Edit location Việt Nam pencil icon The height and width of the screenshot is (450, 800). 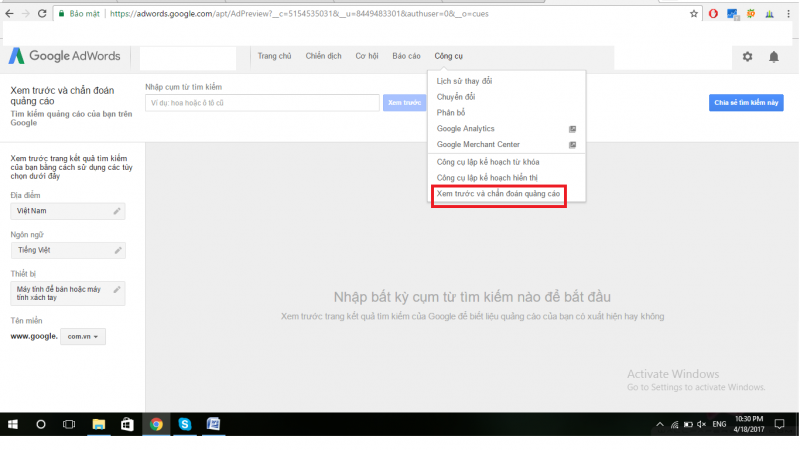(x=117, y=211)
